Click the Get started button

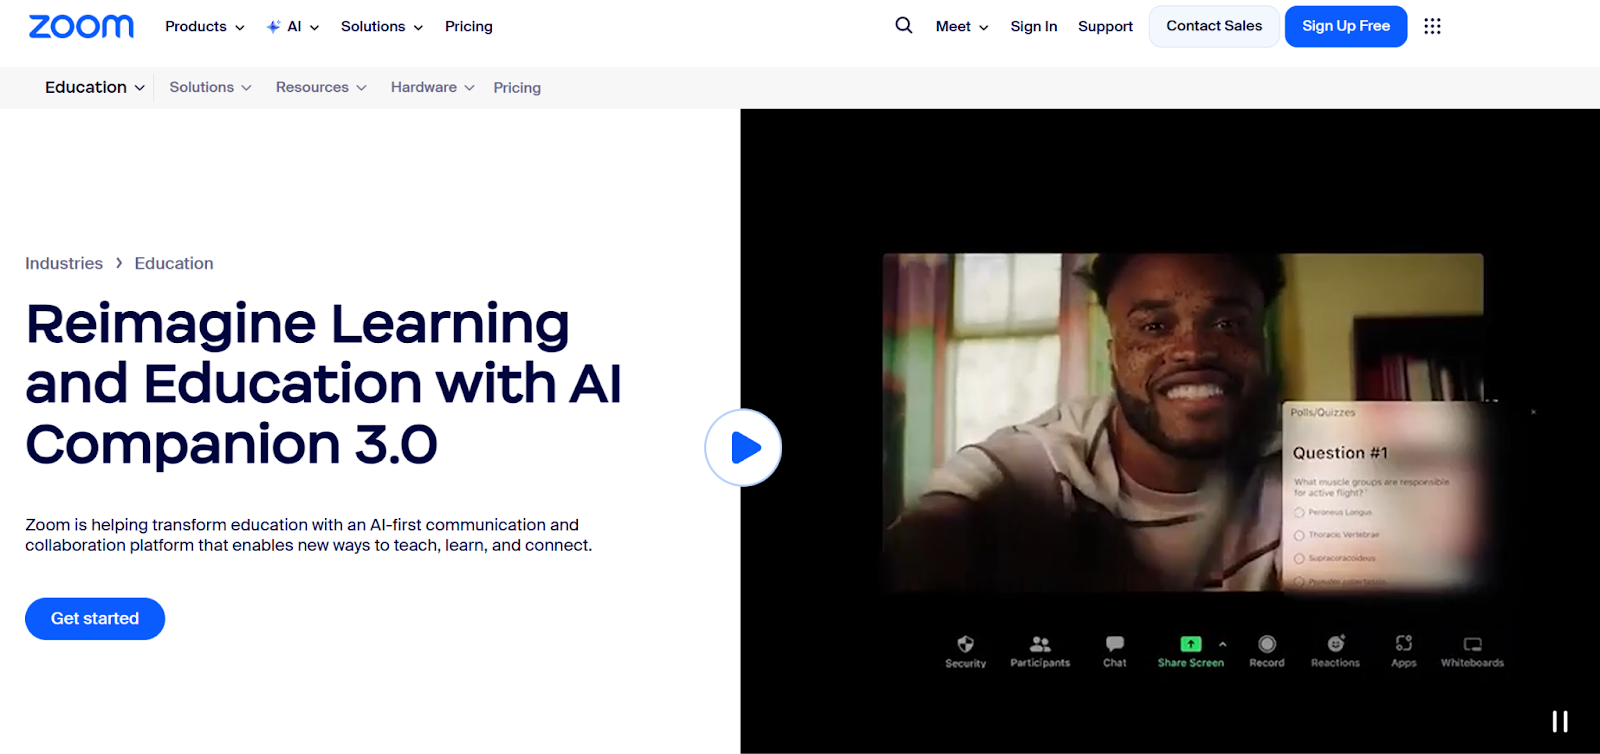[95, 619]
